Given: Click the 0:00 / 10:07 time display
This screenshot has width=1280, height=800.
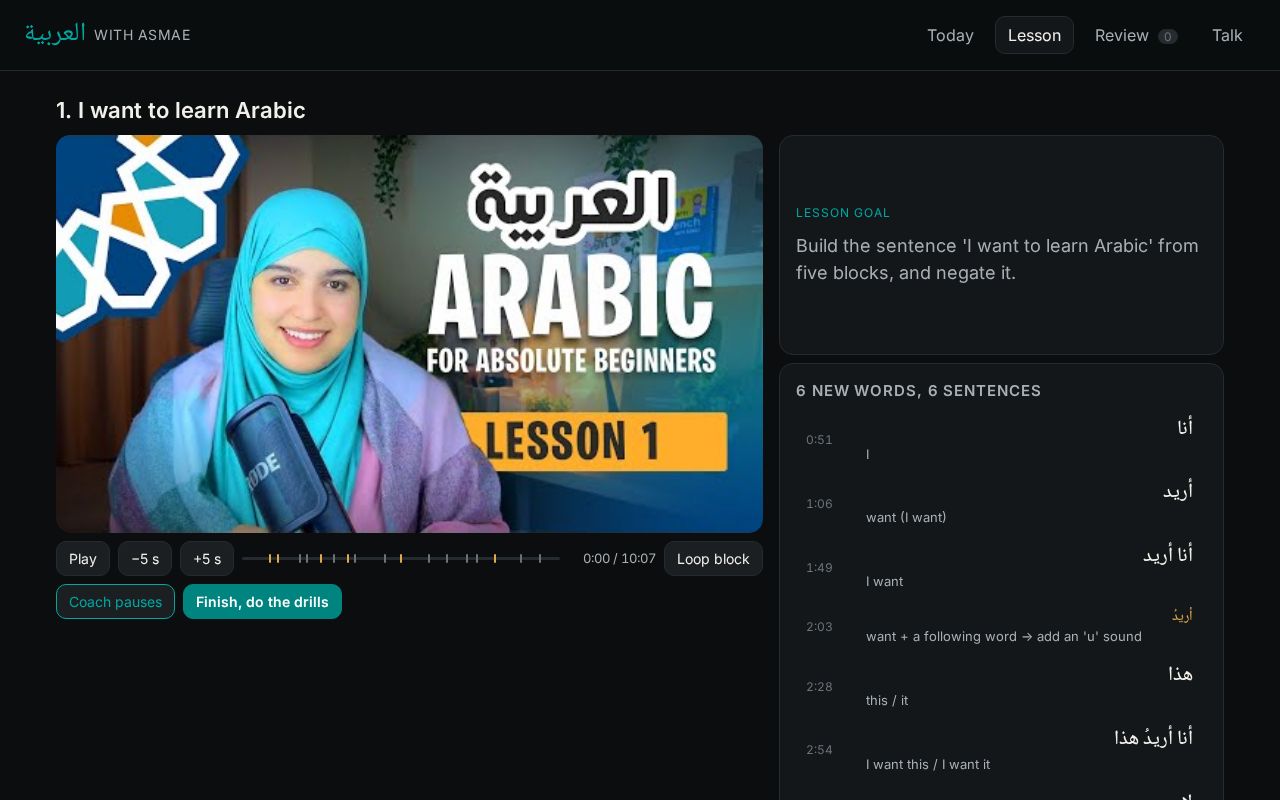Looking at the screenshot, I should click(x=619, y=559).
